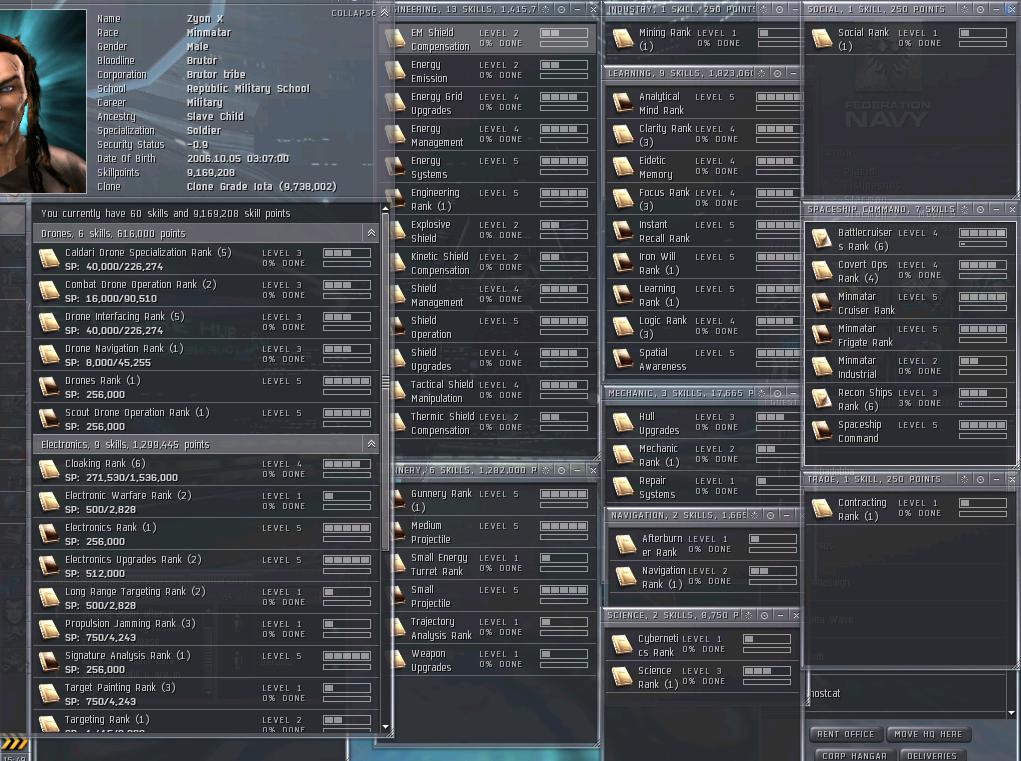Collapse the Electronics skill group

tap(371, 444)
